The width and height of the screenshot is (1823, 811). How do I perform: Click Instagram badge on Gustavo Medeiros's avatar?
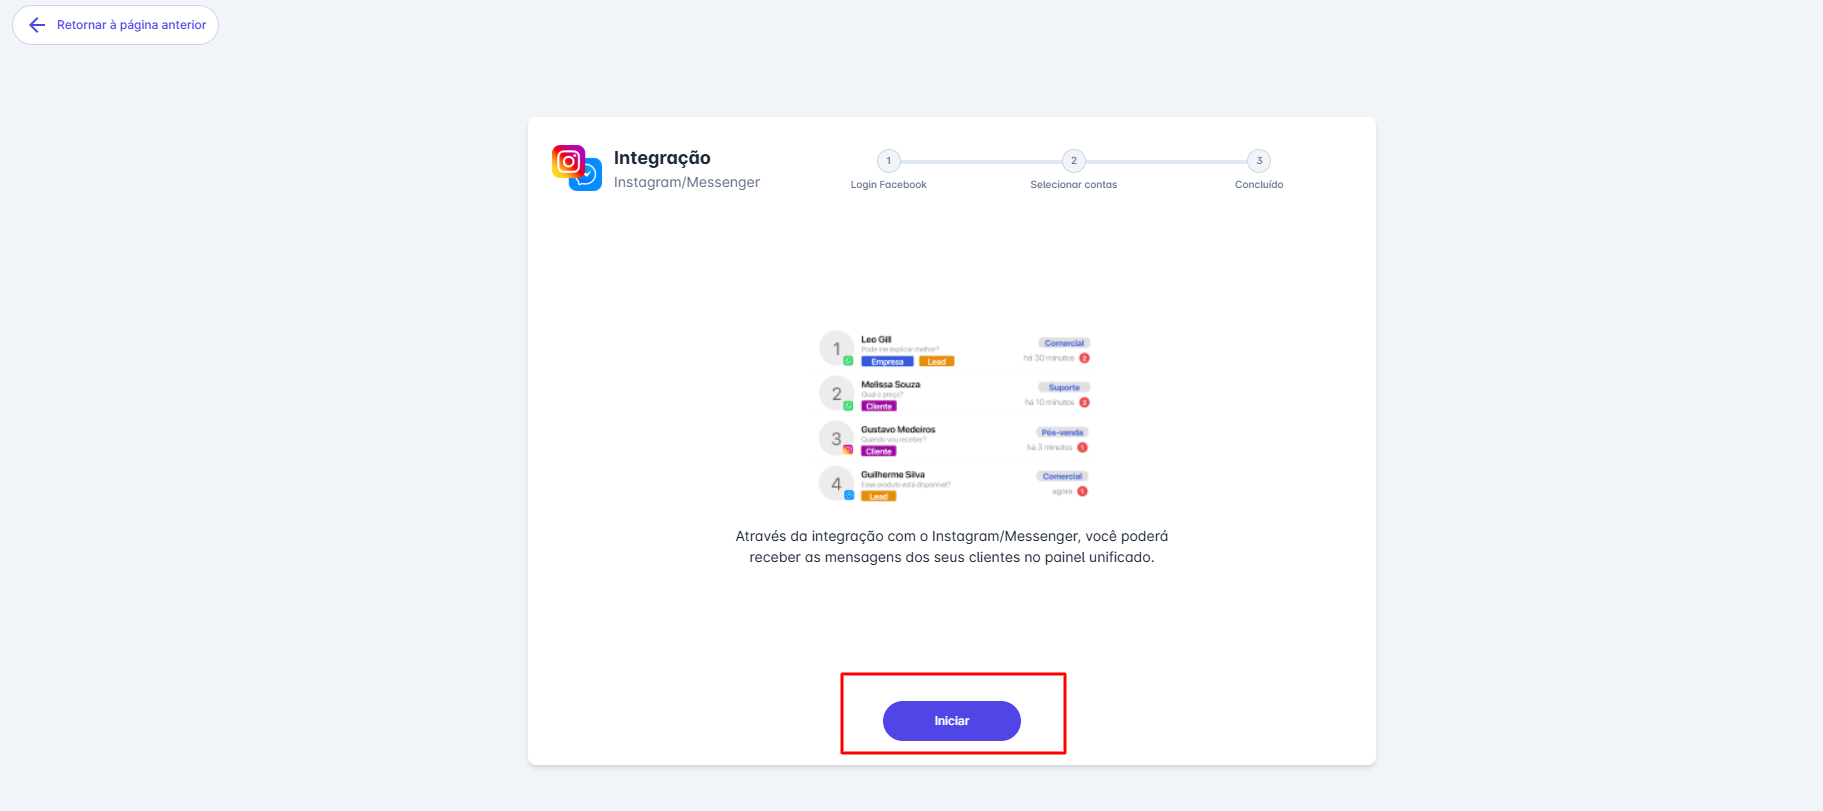click(x=848, y=450)
